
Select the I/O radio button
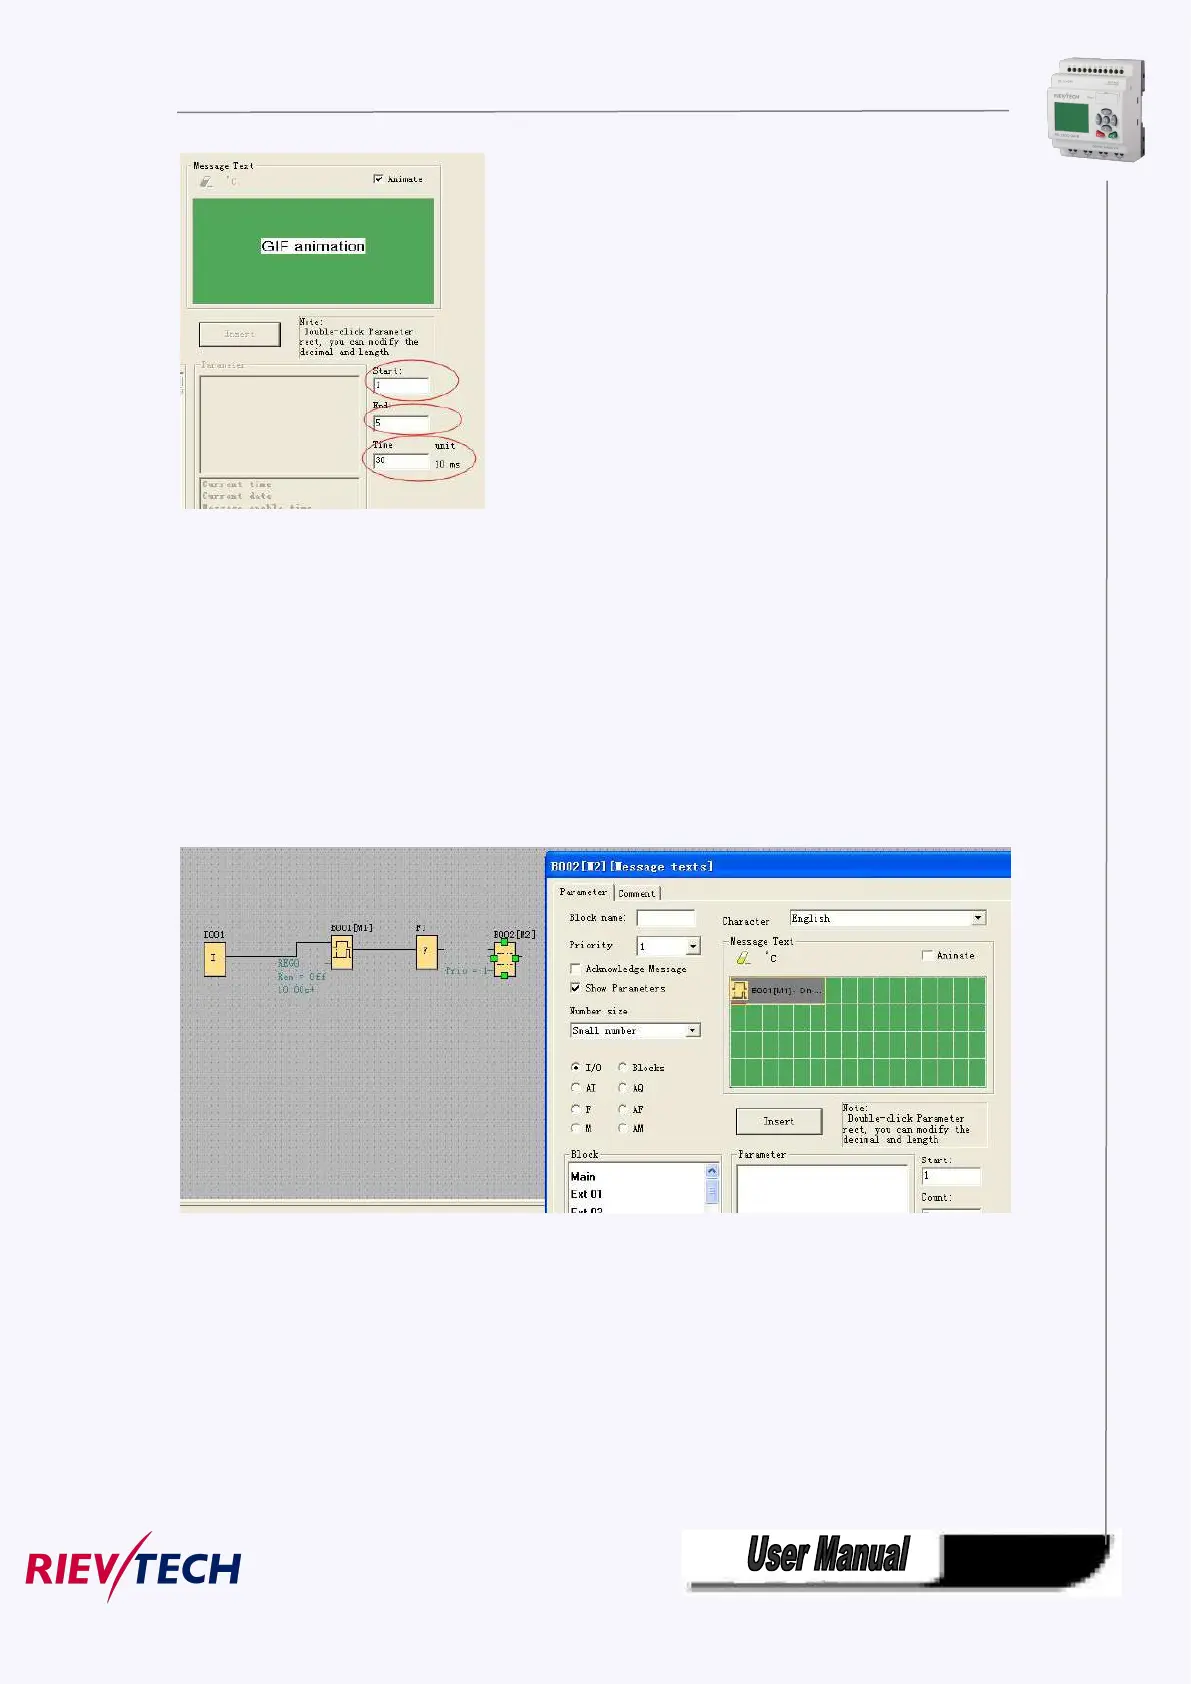(x=575, y=1067)
